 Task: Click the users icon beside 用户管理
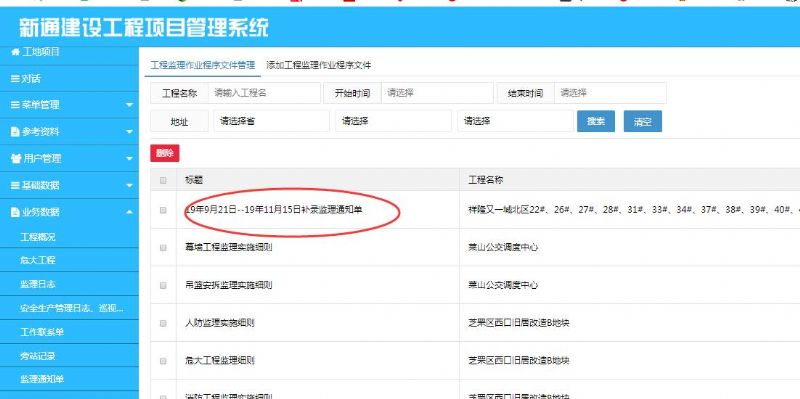16,158
